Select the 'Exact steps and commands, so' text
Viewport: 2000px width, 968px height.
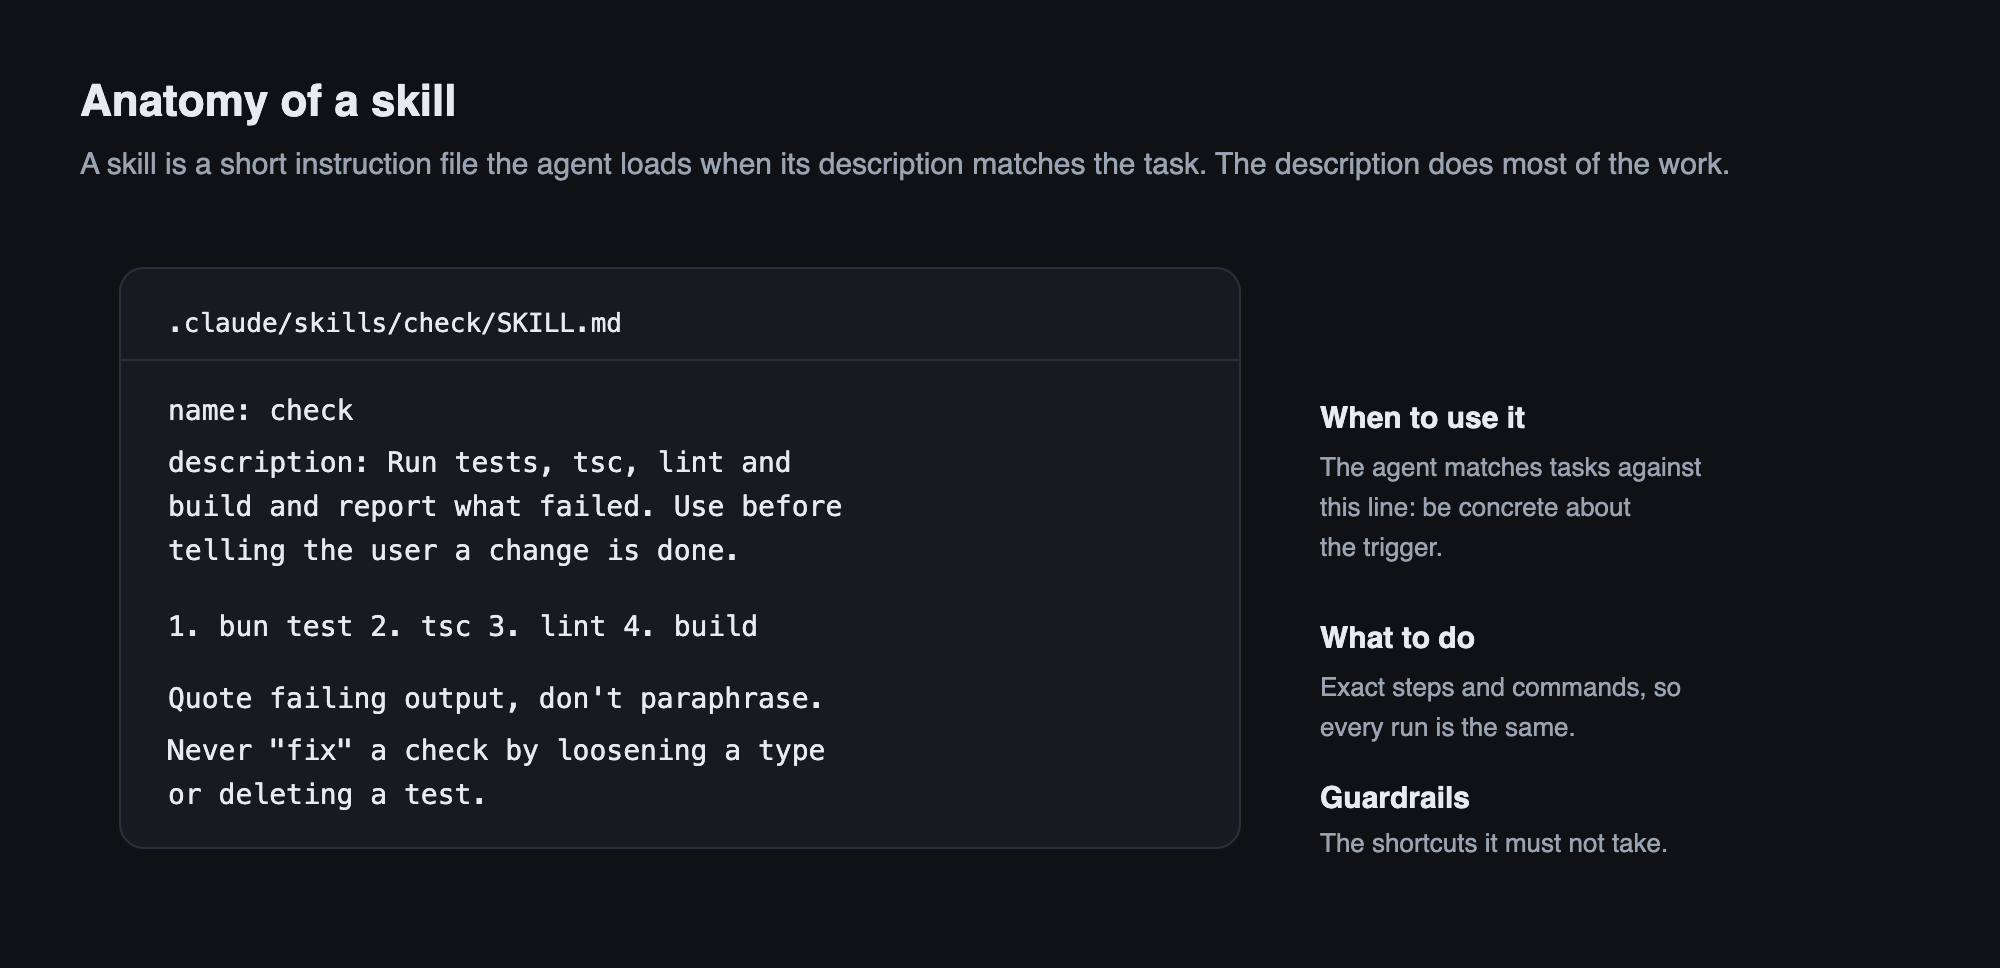pos(1500,687)
